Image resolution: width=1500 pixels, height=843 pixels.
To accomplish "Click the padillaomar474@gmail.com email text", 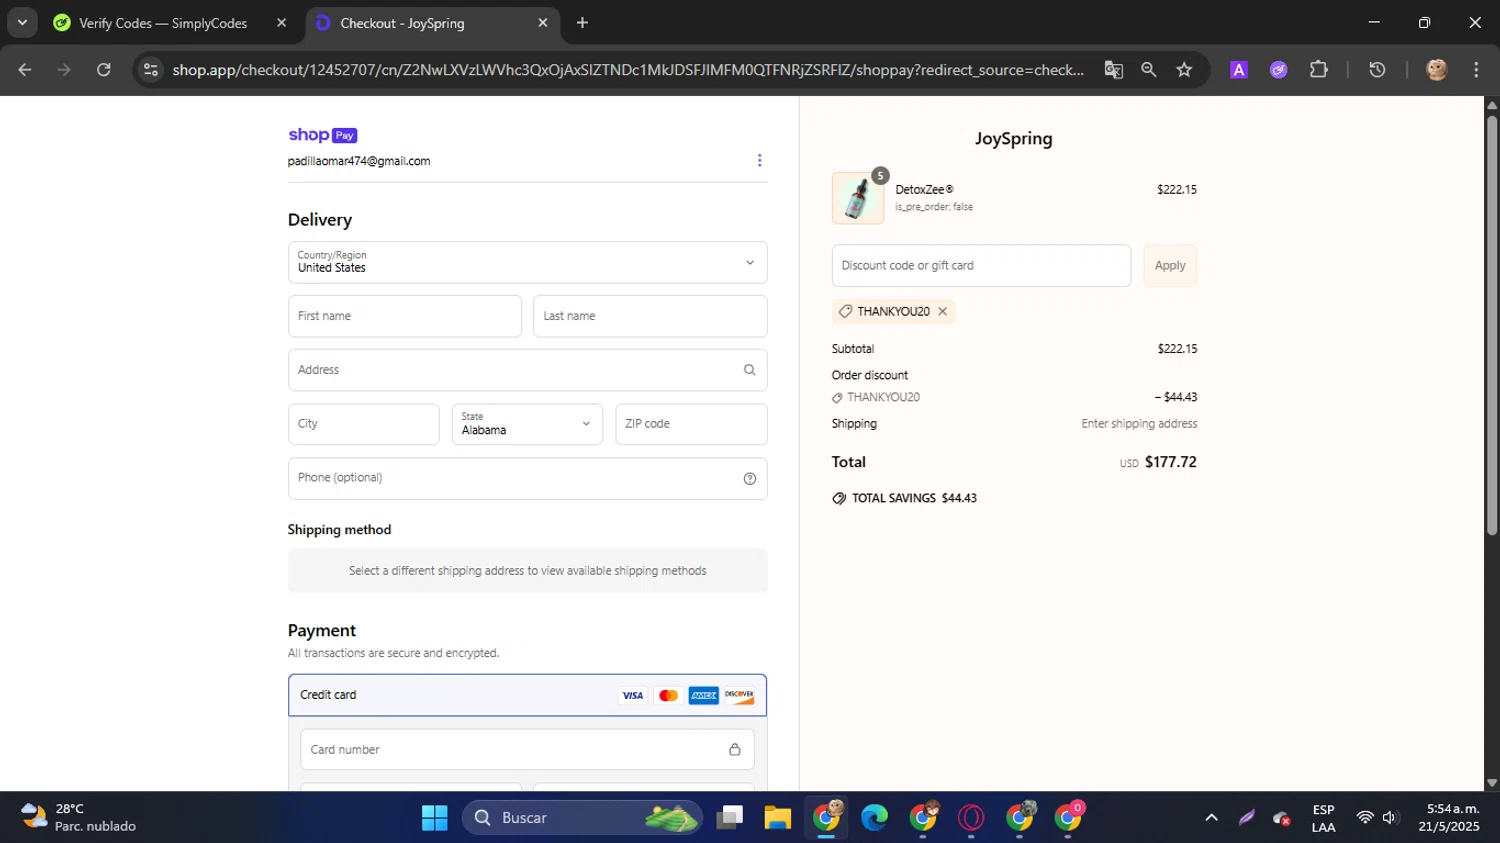I will click(359, 161).
